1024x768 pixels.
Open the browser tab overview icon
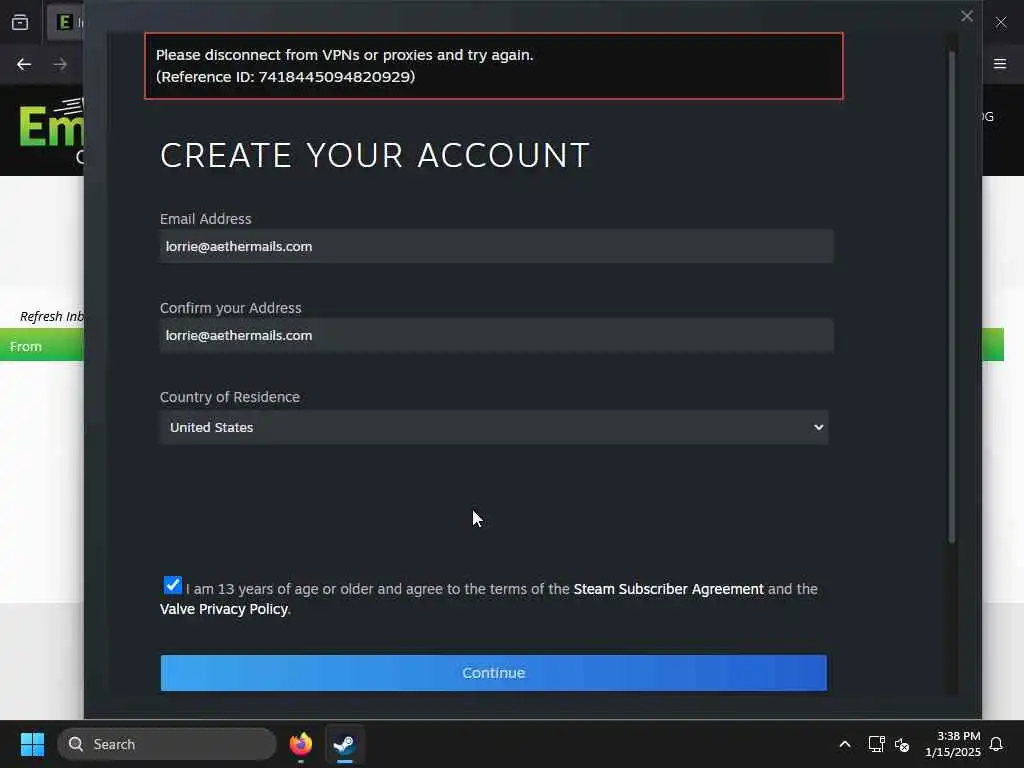pyautogui.click(x=20, y=22)
